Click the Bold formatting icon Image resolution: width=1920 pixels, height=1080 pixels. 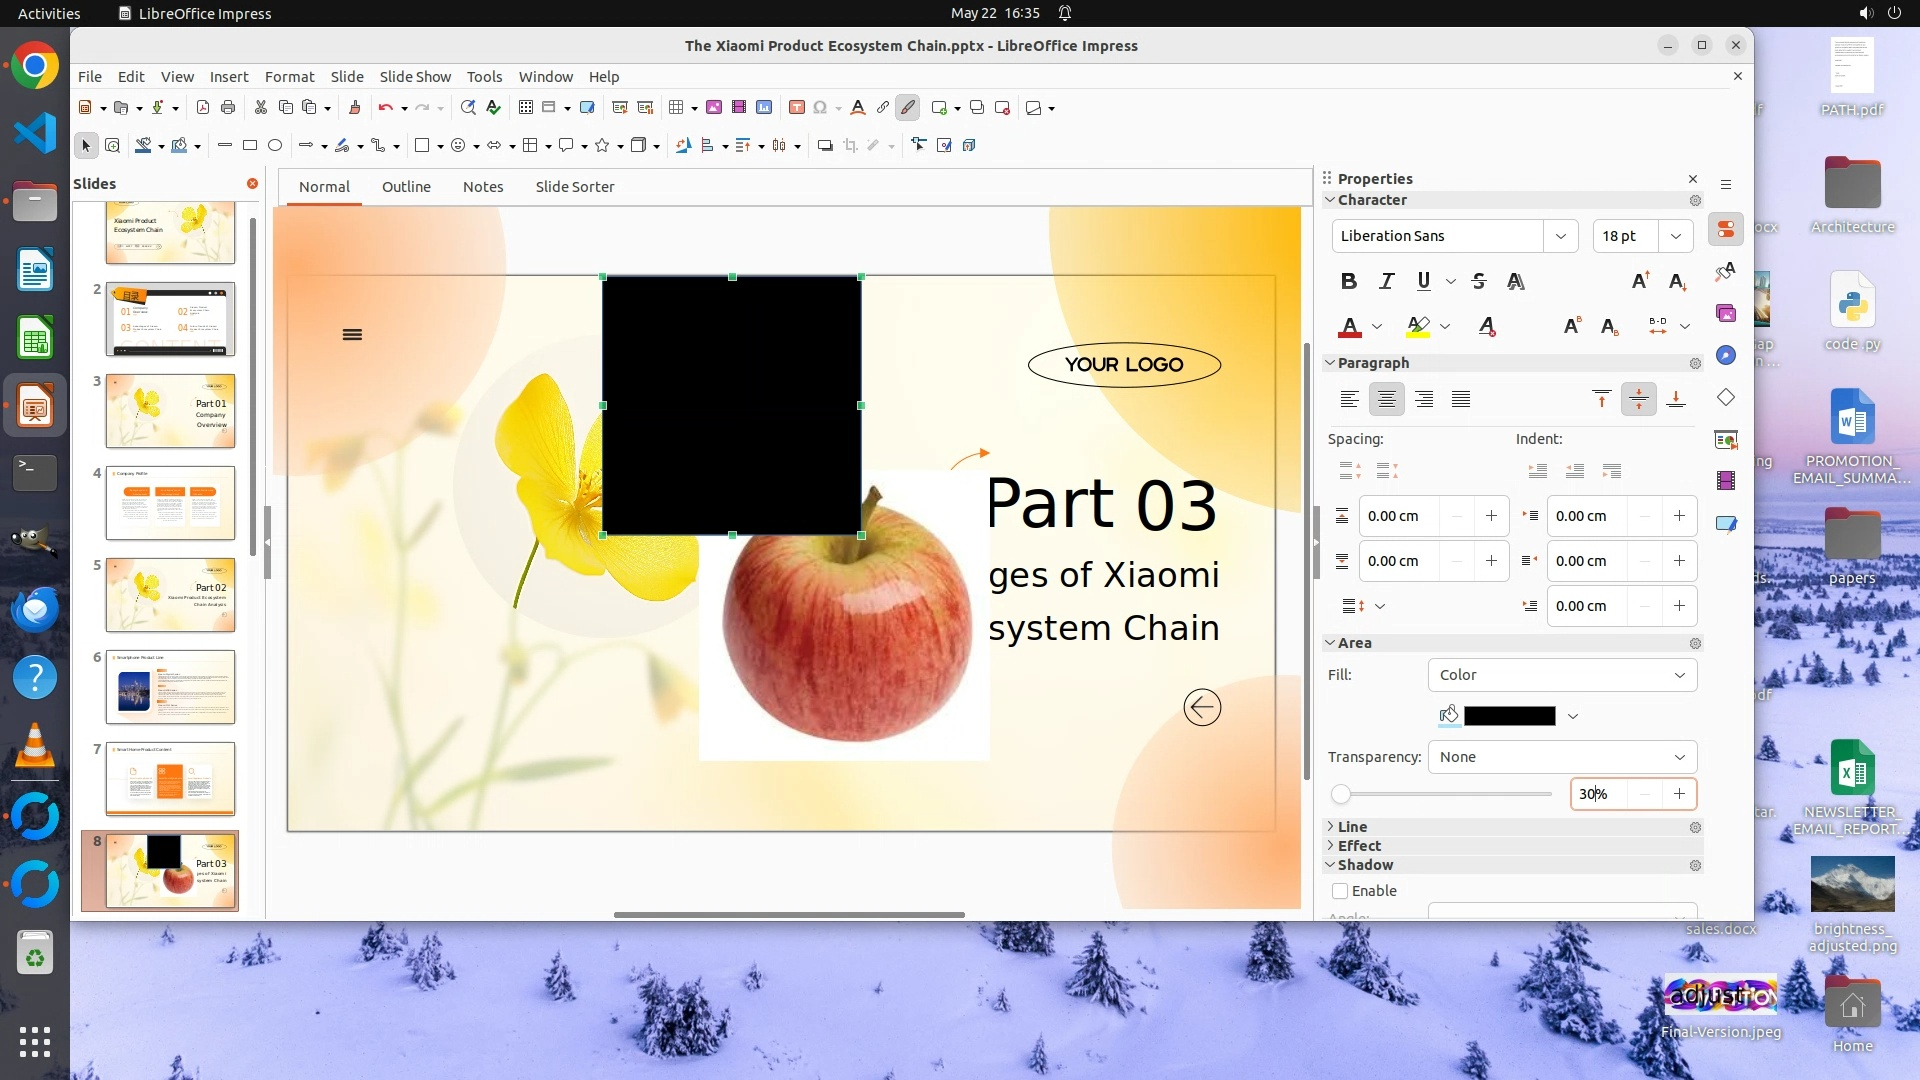[1348, 281]
